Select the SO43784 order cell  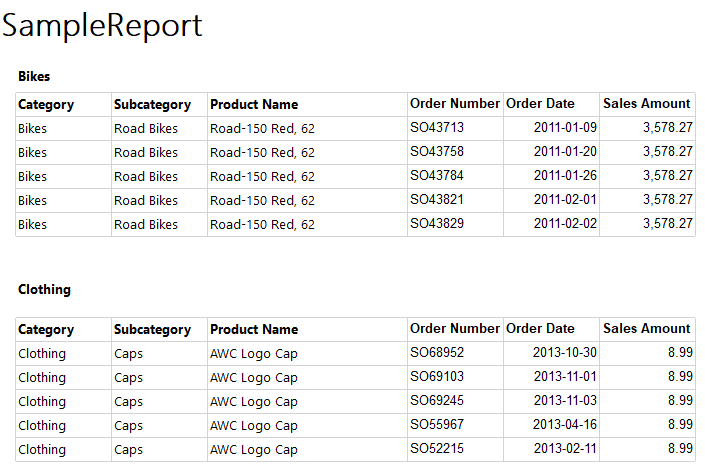coord(437,176)
